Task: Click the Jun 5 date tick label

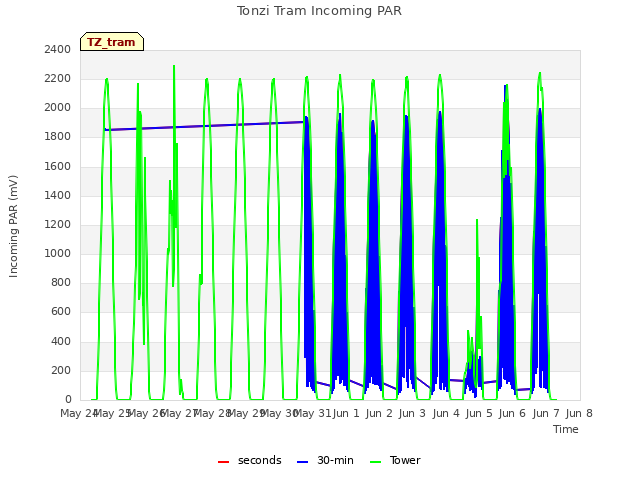Action: (479, 413)
